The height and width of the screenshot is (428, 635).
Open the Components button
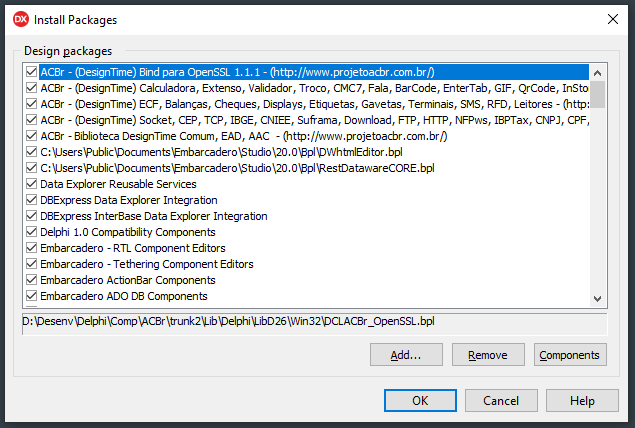click(x=570, y=355)
